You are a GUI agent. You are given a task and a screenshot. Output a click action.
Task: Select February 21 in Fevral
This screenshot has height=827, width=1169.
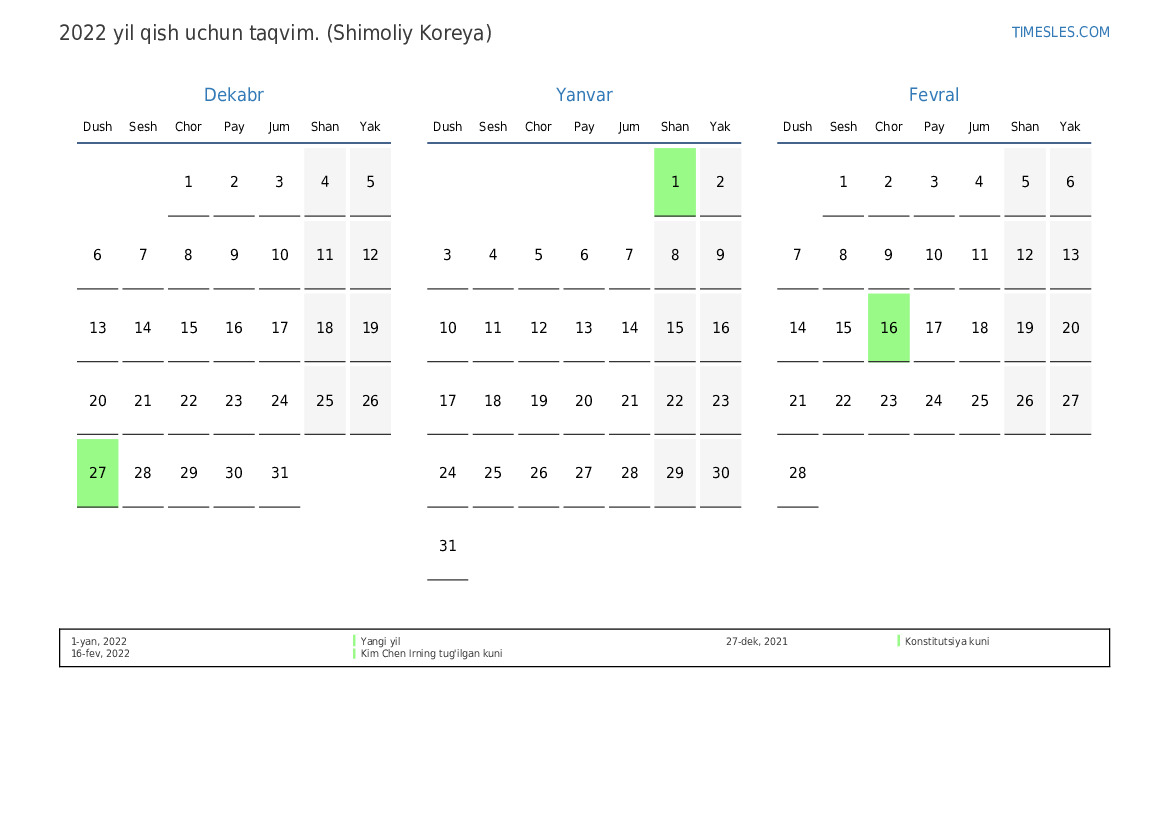pyautogui.click(x=798, y=400)
